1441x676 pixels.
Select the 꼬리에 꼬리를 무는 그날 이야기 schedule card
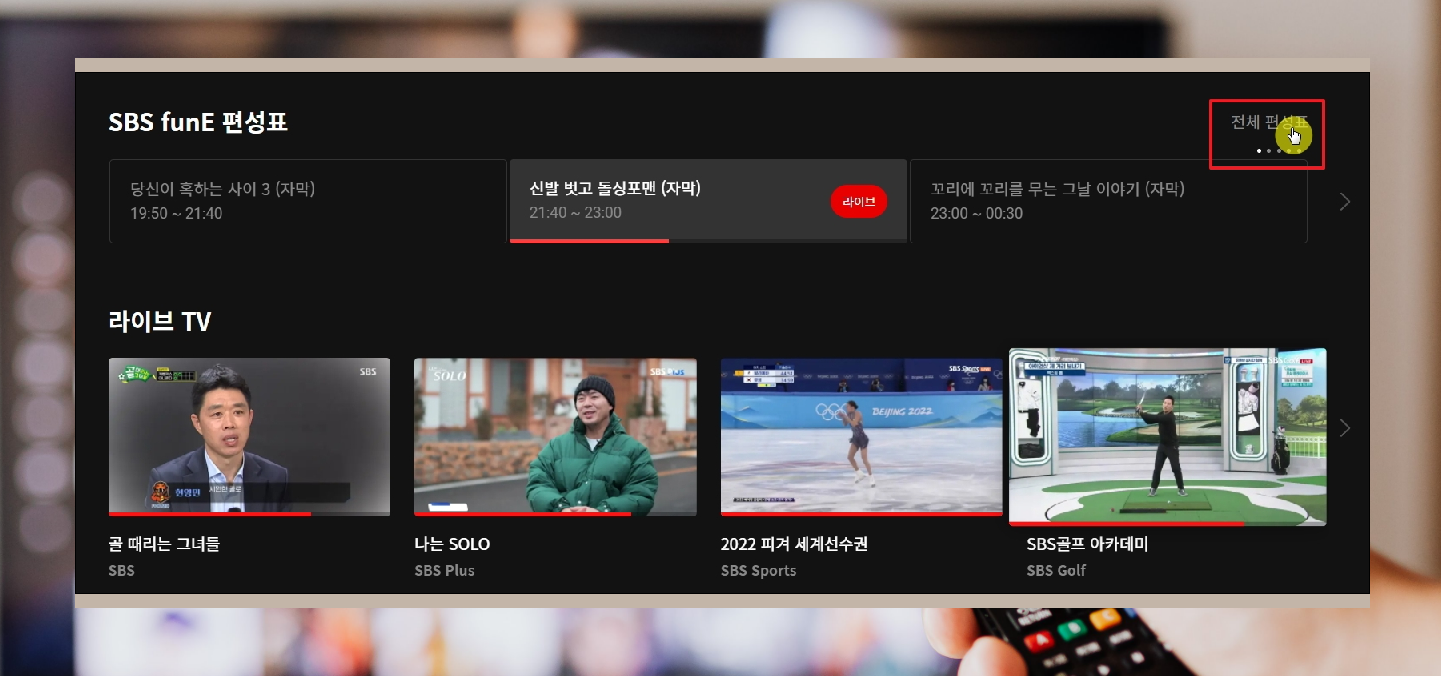1109,200
